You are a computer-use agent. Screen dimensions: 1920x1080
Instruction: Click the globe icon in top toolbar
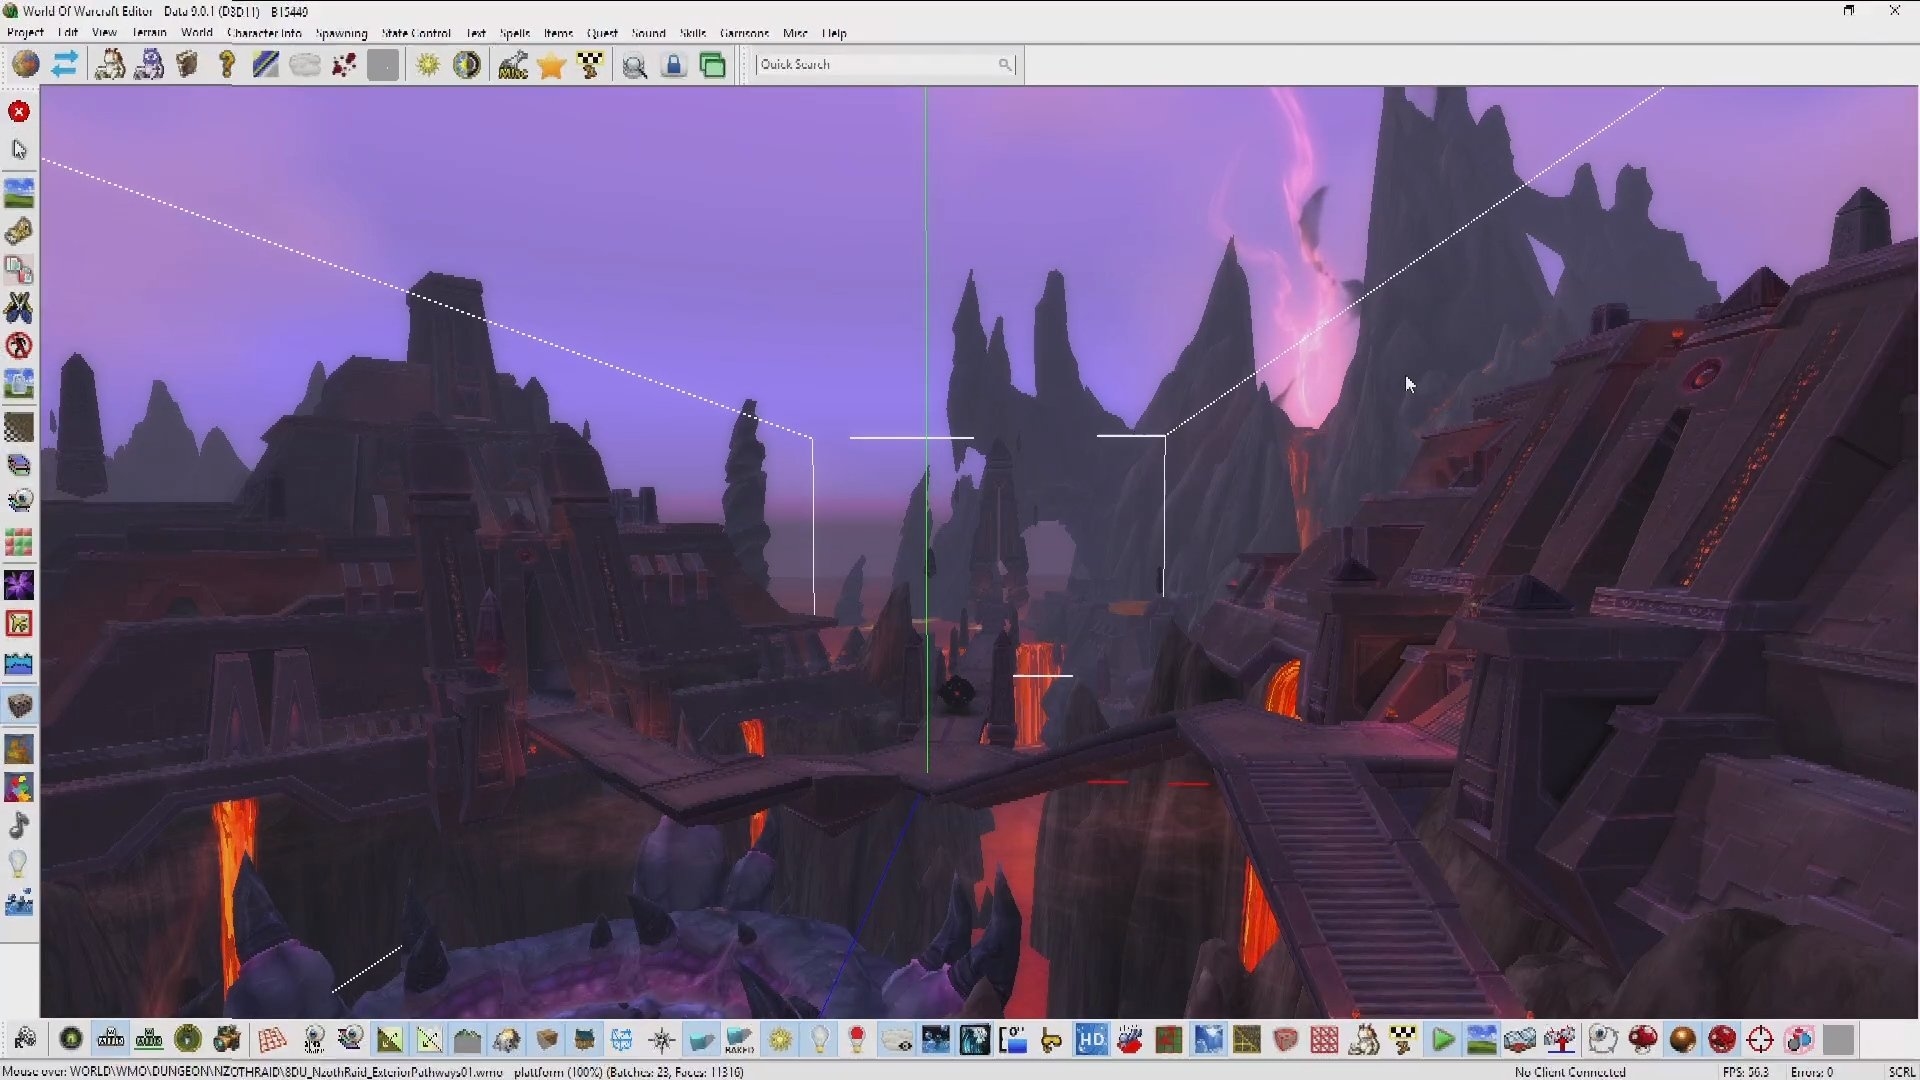point(26,65)
